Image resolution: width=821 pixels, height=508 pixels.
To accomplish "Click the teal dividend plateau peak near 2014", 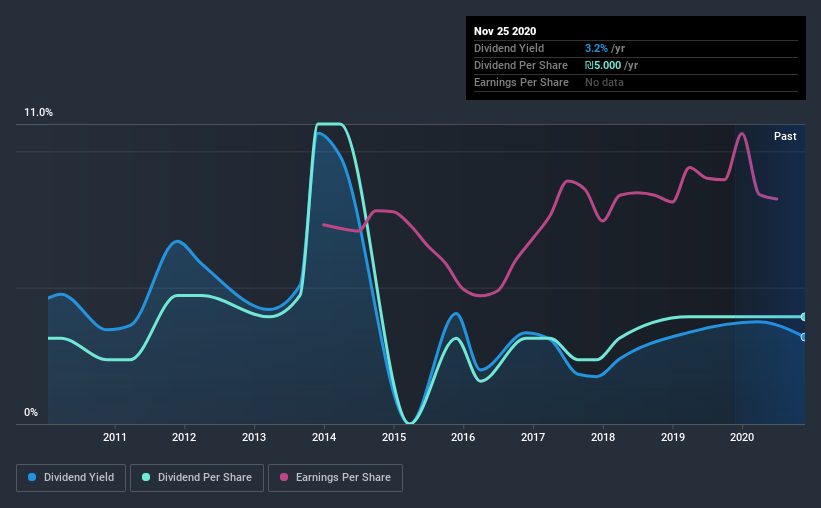I will (329, 124).
